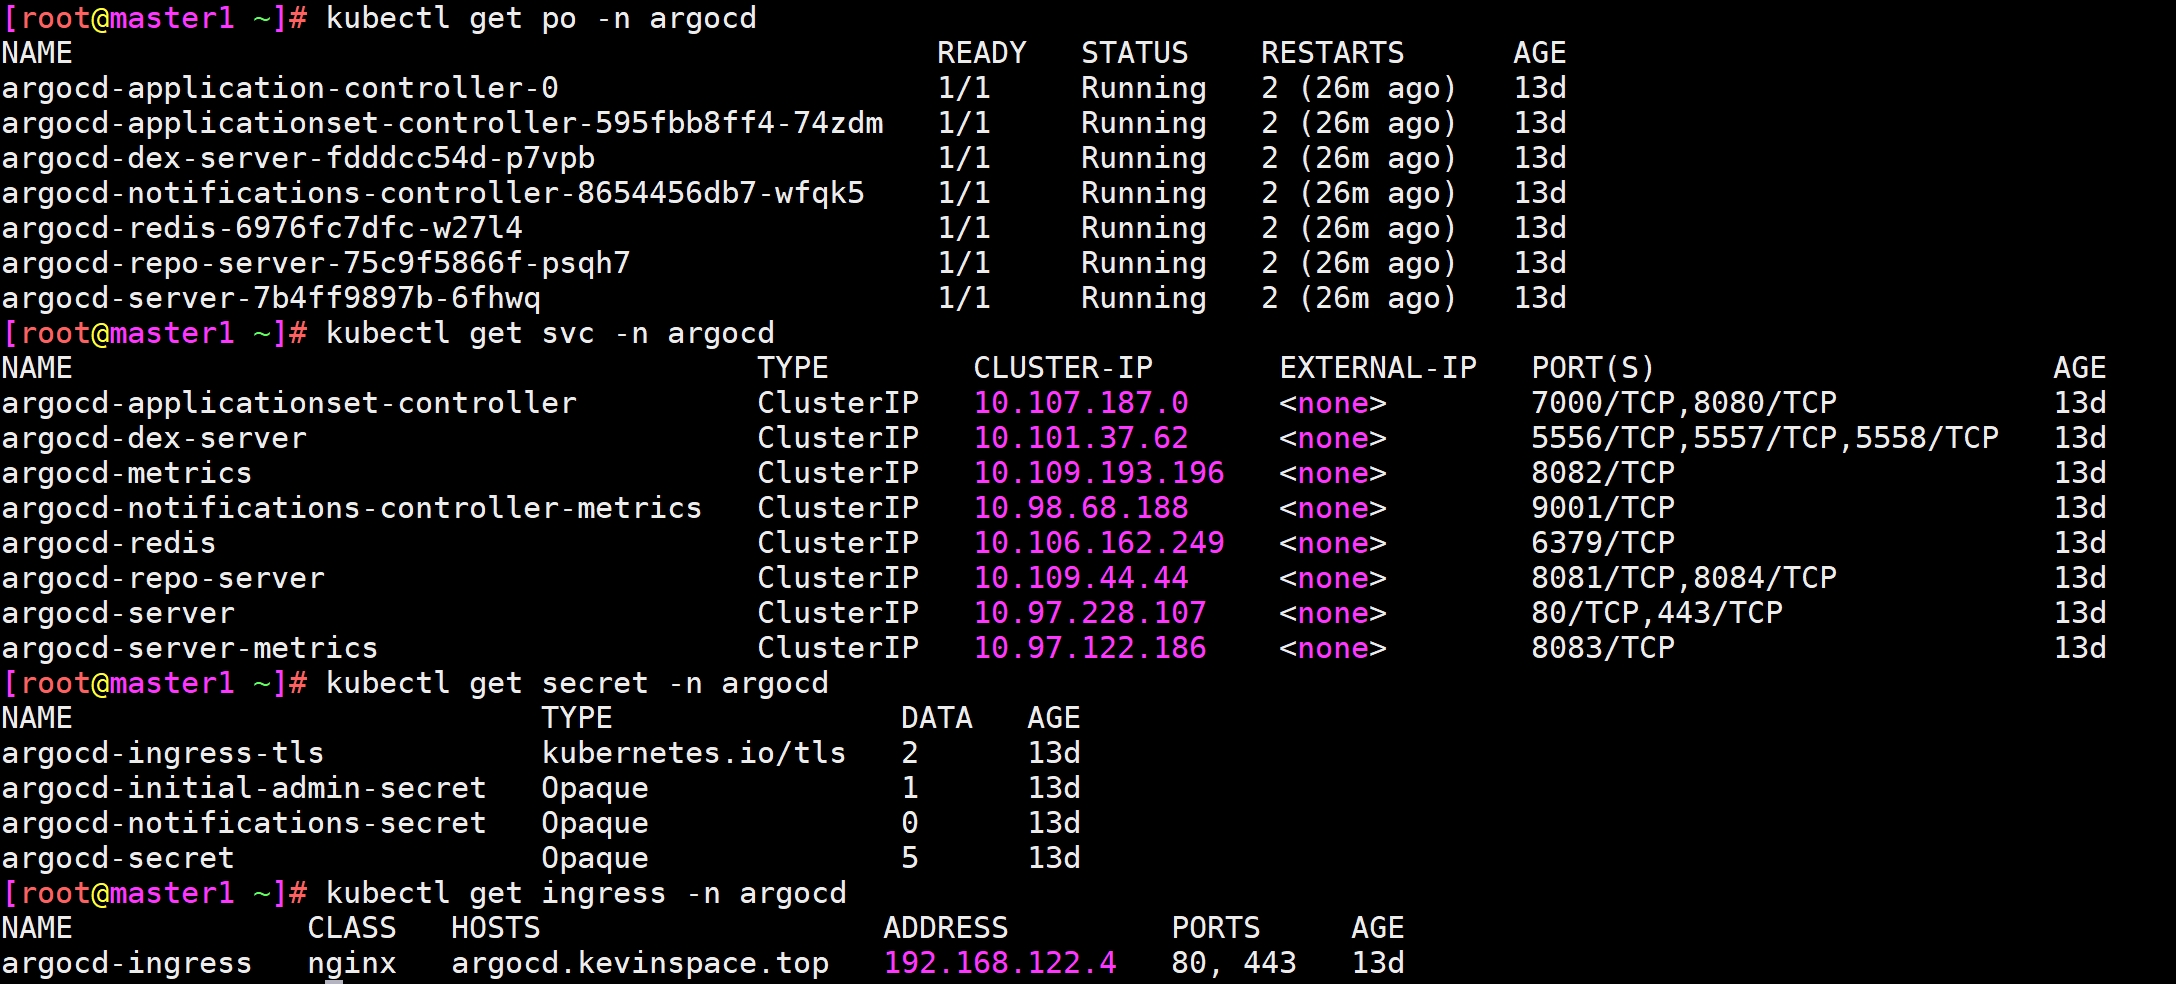Click secret name argocd-secret
2176x984 pixels.
(118, 859)
